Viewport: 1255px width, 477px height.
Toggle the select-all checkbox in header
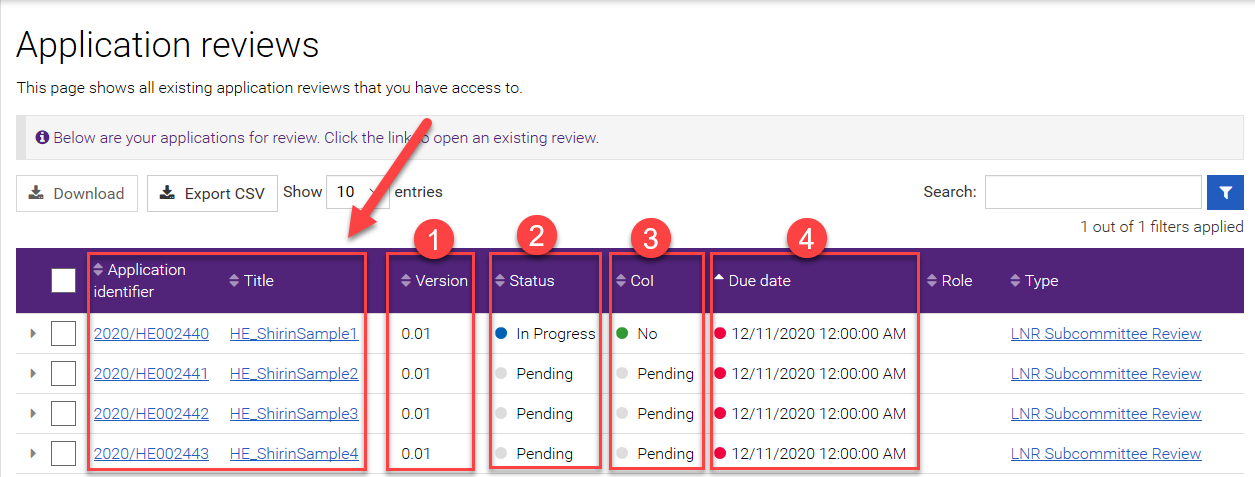point(63,281)
